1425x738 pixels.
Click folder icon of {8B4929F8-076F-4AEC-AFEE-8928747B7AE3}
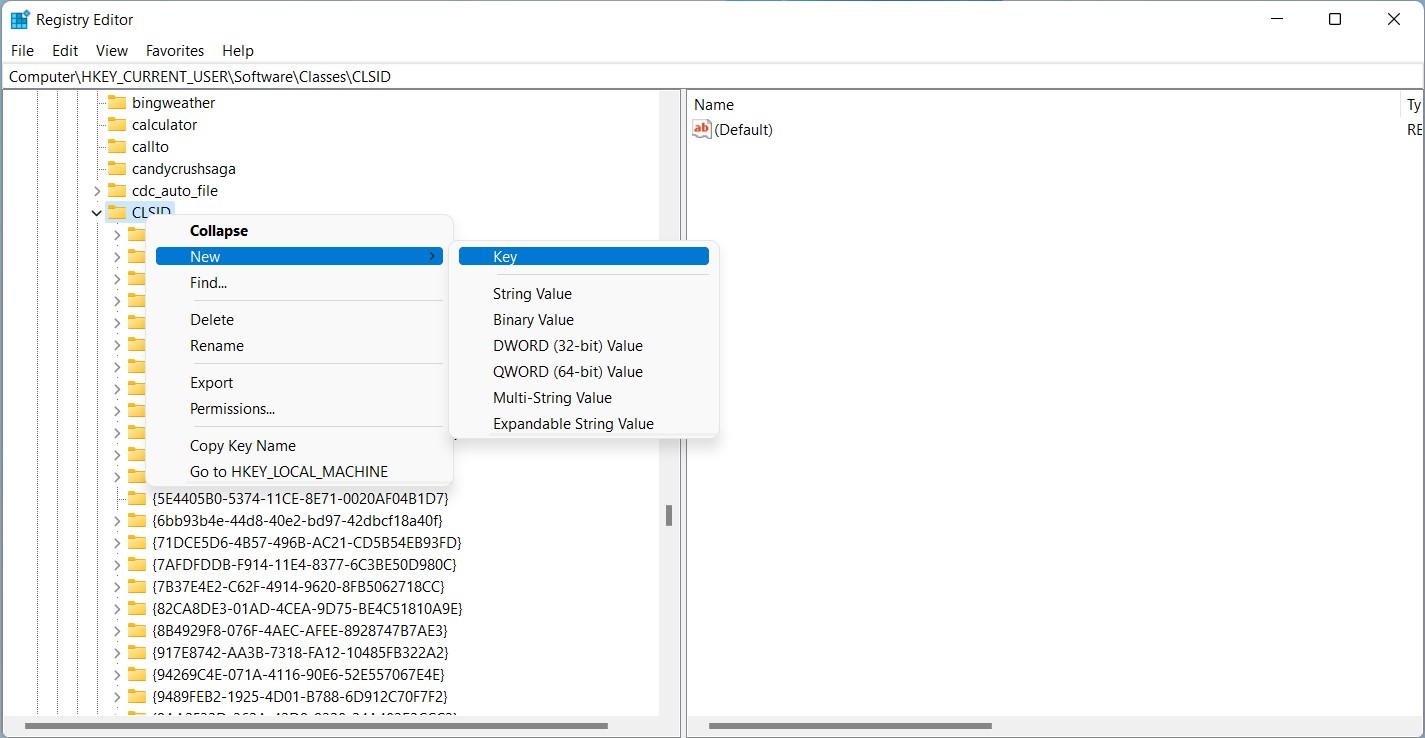[x=137, y=630]
